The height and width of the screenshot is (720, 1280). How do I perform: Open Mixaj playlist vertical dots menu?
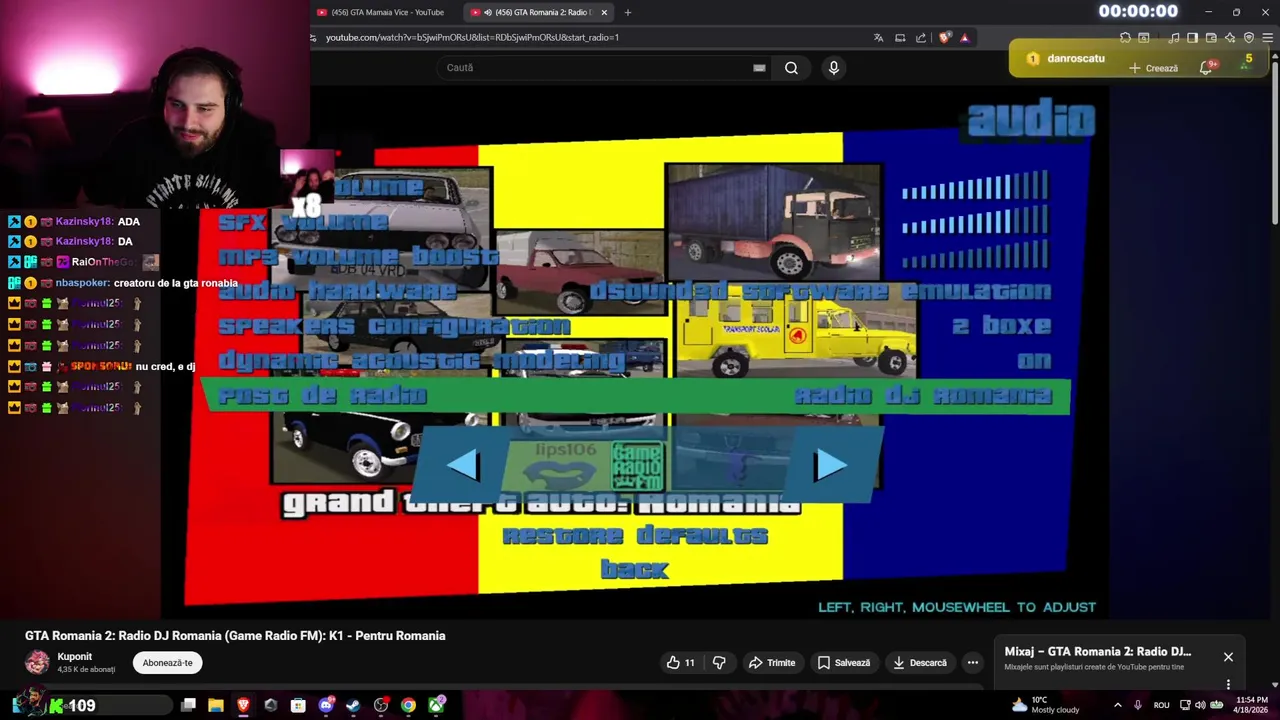coord(1228,684)
